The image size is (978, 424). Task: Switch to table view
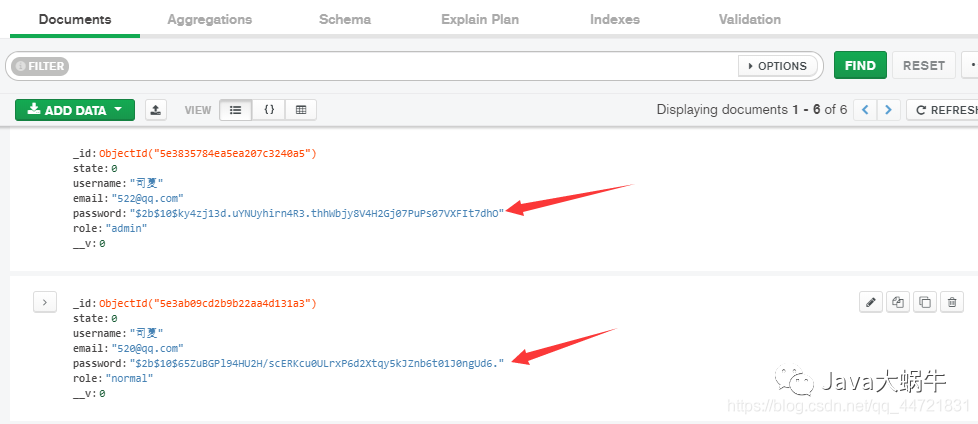pyautogui.click(x=301, y=110)
